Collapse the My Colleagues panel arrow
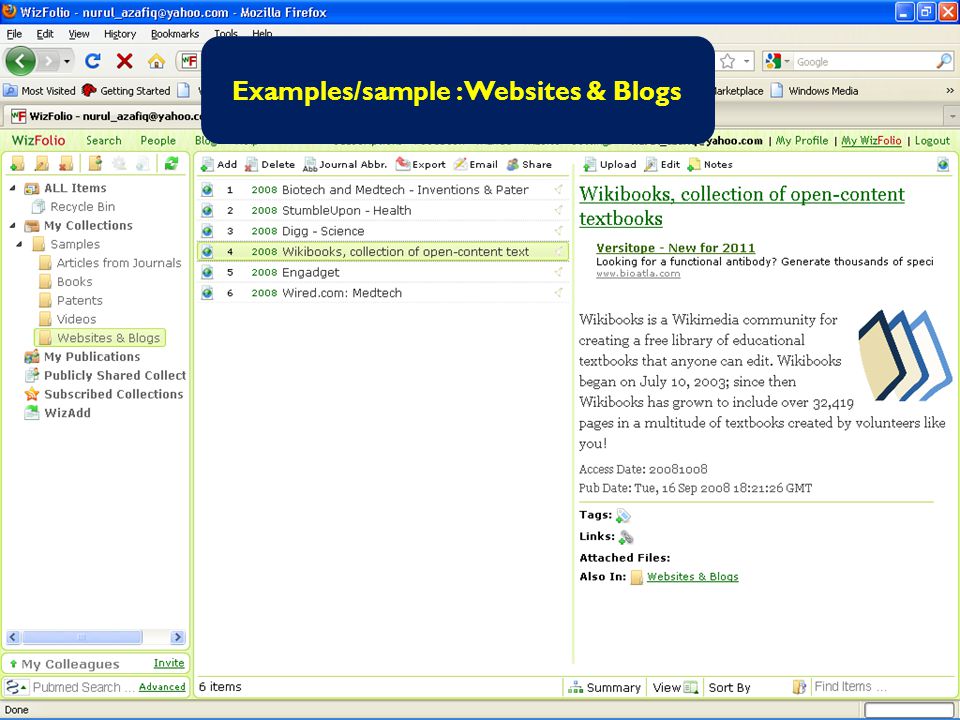This screenshot has width=960, height=720. point(13,664)
